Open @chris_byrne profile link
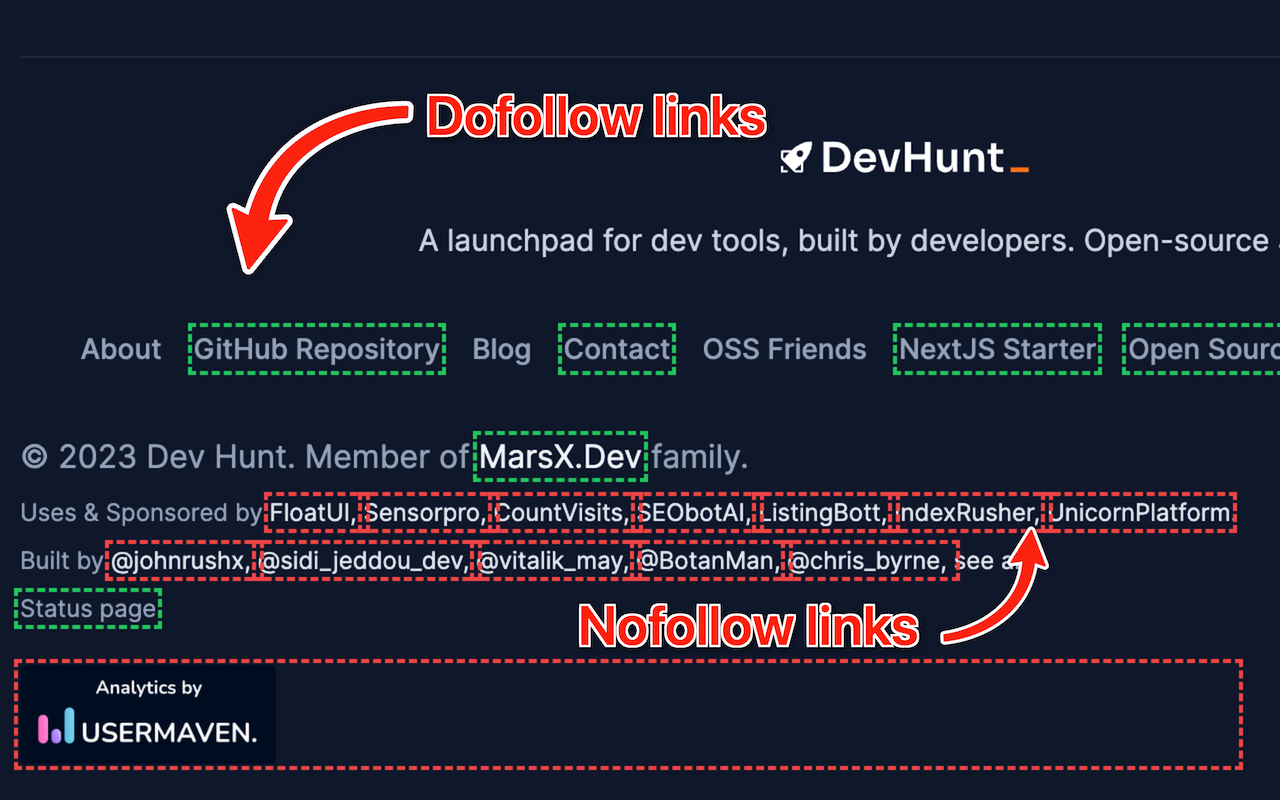 871,561
